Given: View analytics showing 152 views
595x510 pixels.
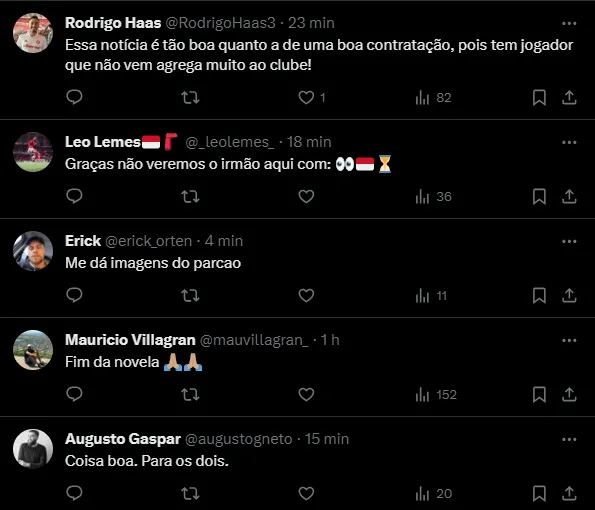Looking at the screenshot, I should [436, 395].
